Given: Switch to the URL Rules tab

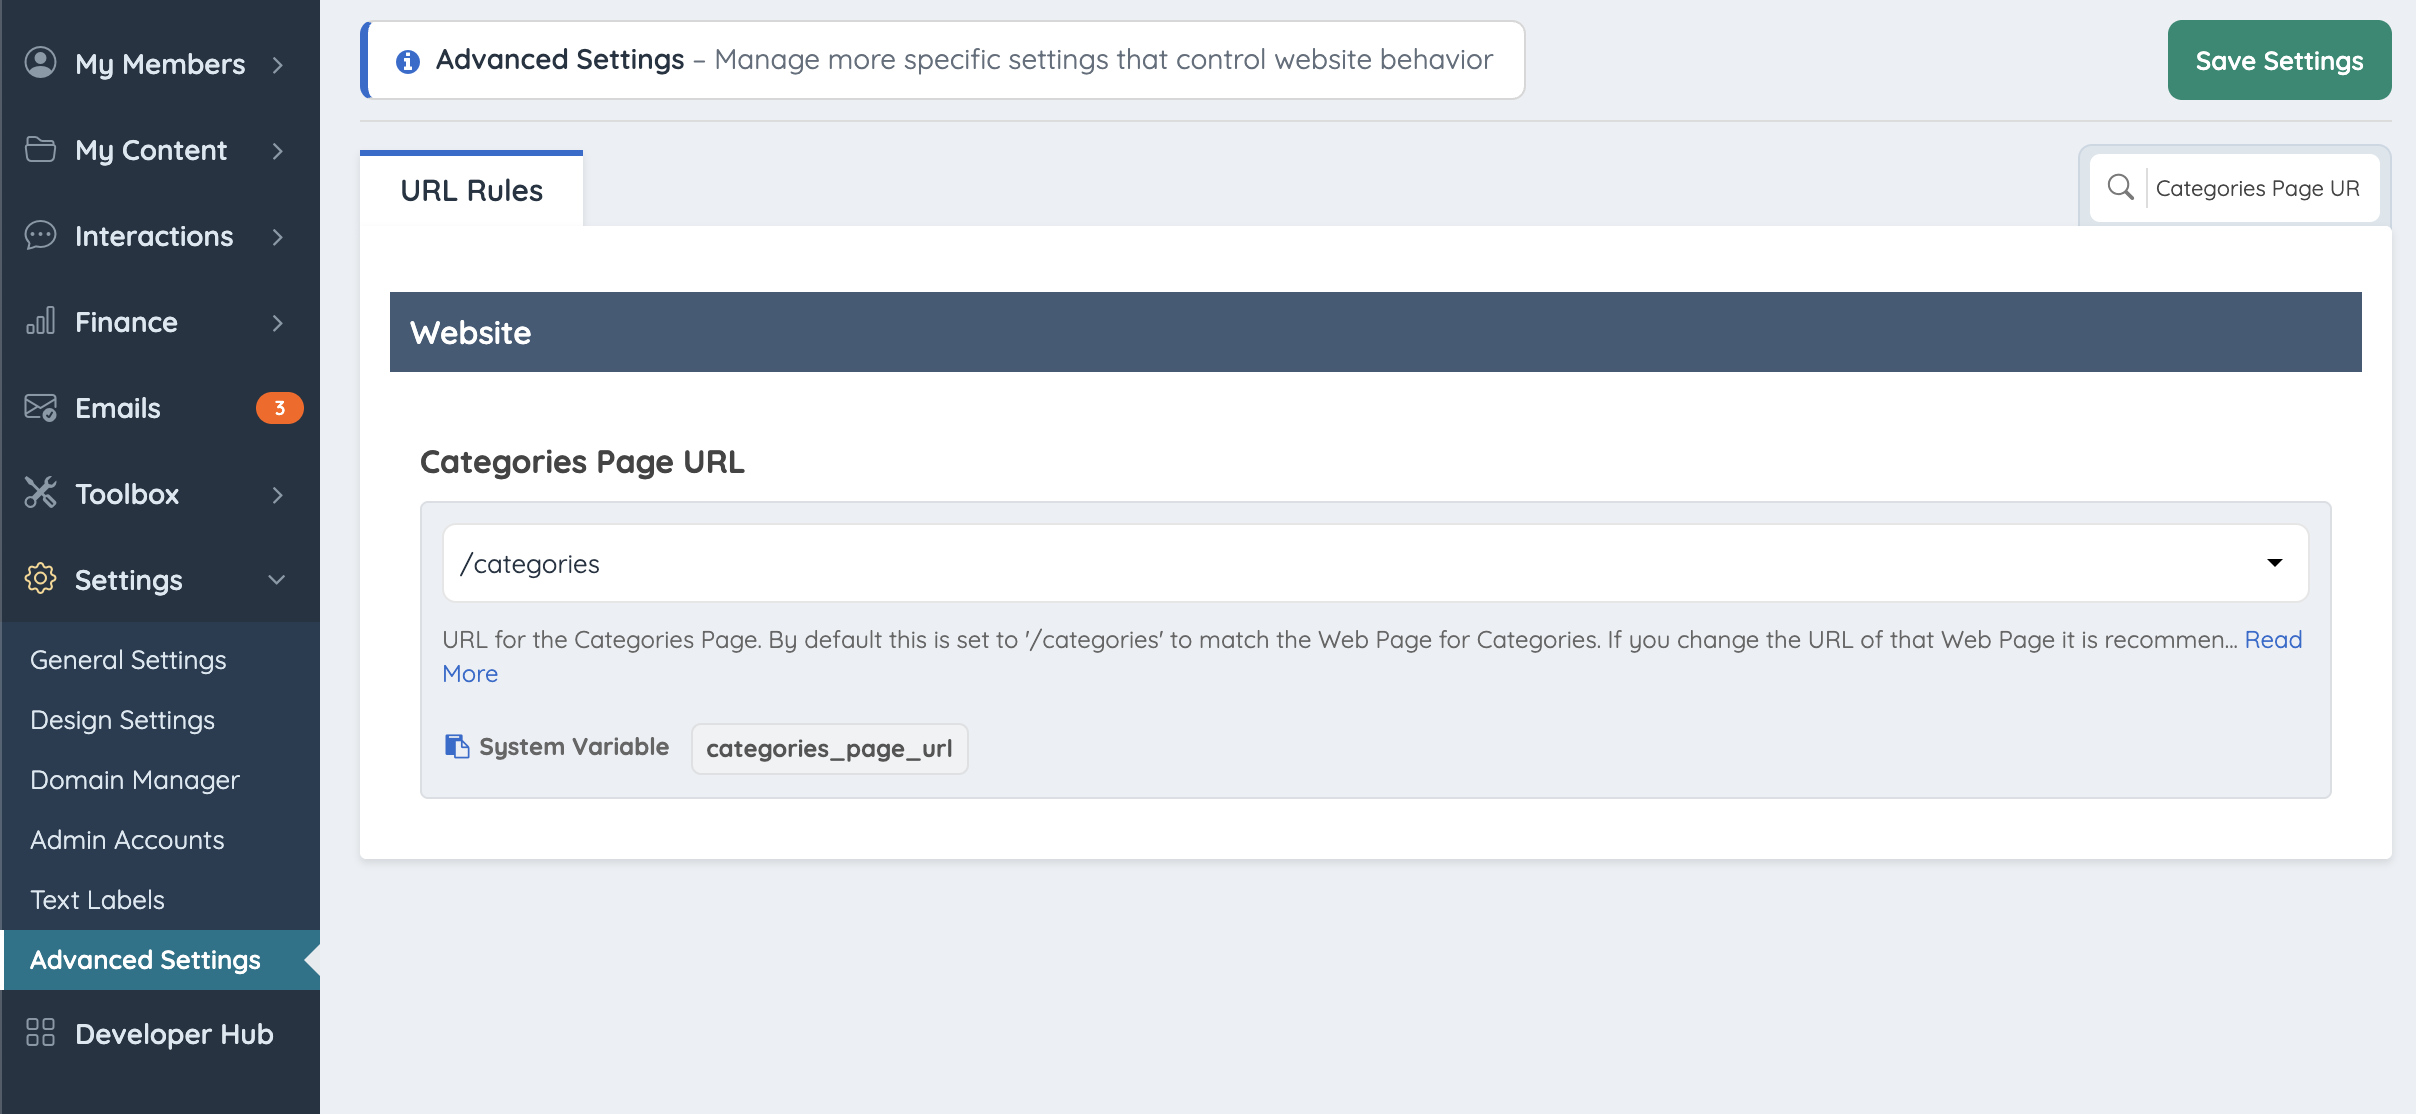Looking at the screenshot, I should [x=471, y=190].
